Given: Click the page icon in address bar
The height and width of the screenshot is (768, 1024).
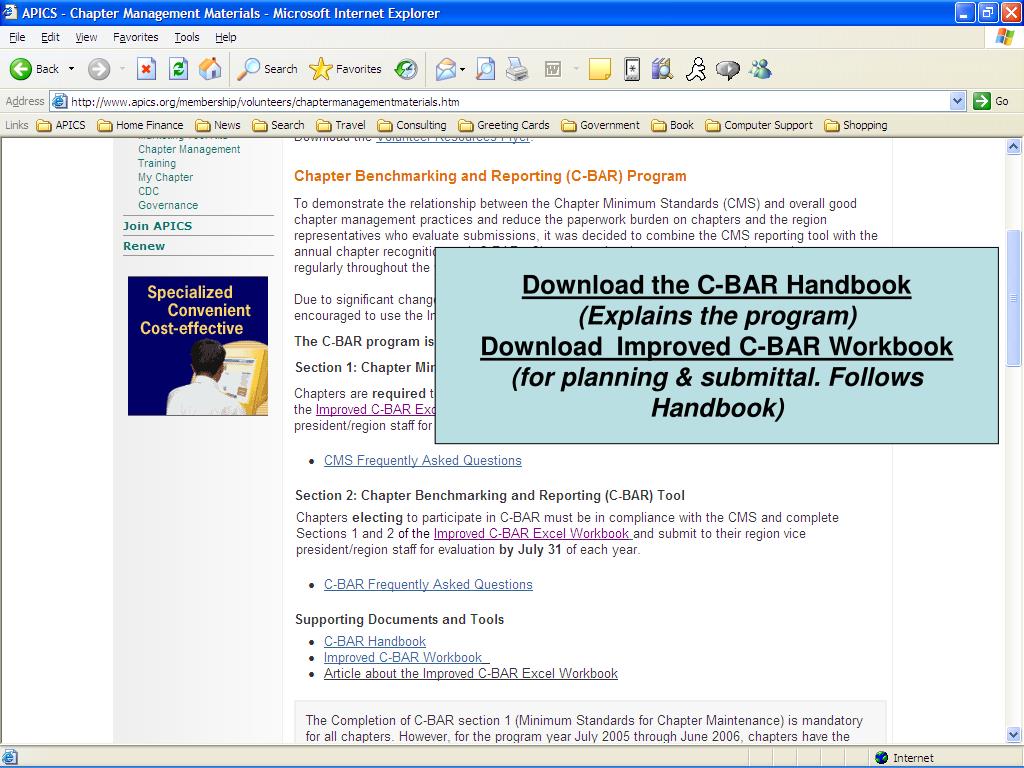Looking at the screenshot, I should coord(59,101).
